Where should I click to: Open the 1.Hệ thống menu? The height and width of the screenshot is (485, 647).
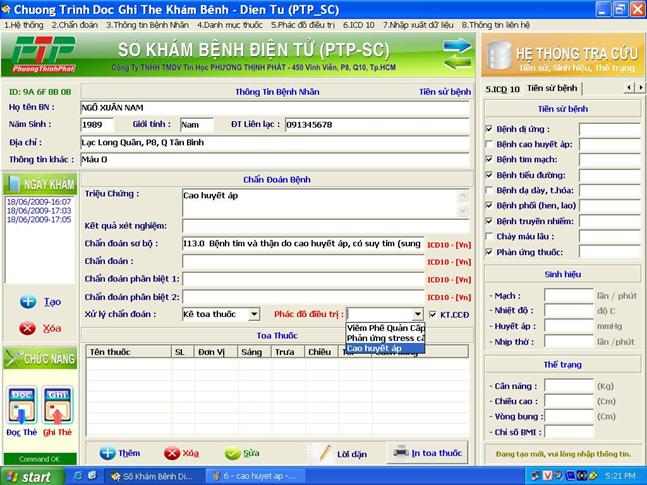(x=25, y=22)
